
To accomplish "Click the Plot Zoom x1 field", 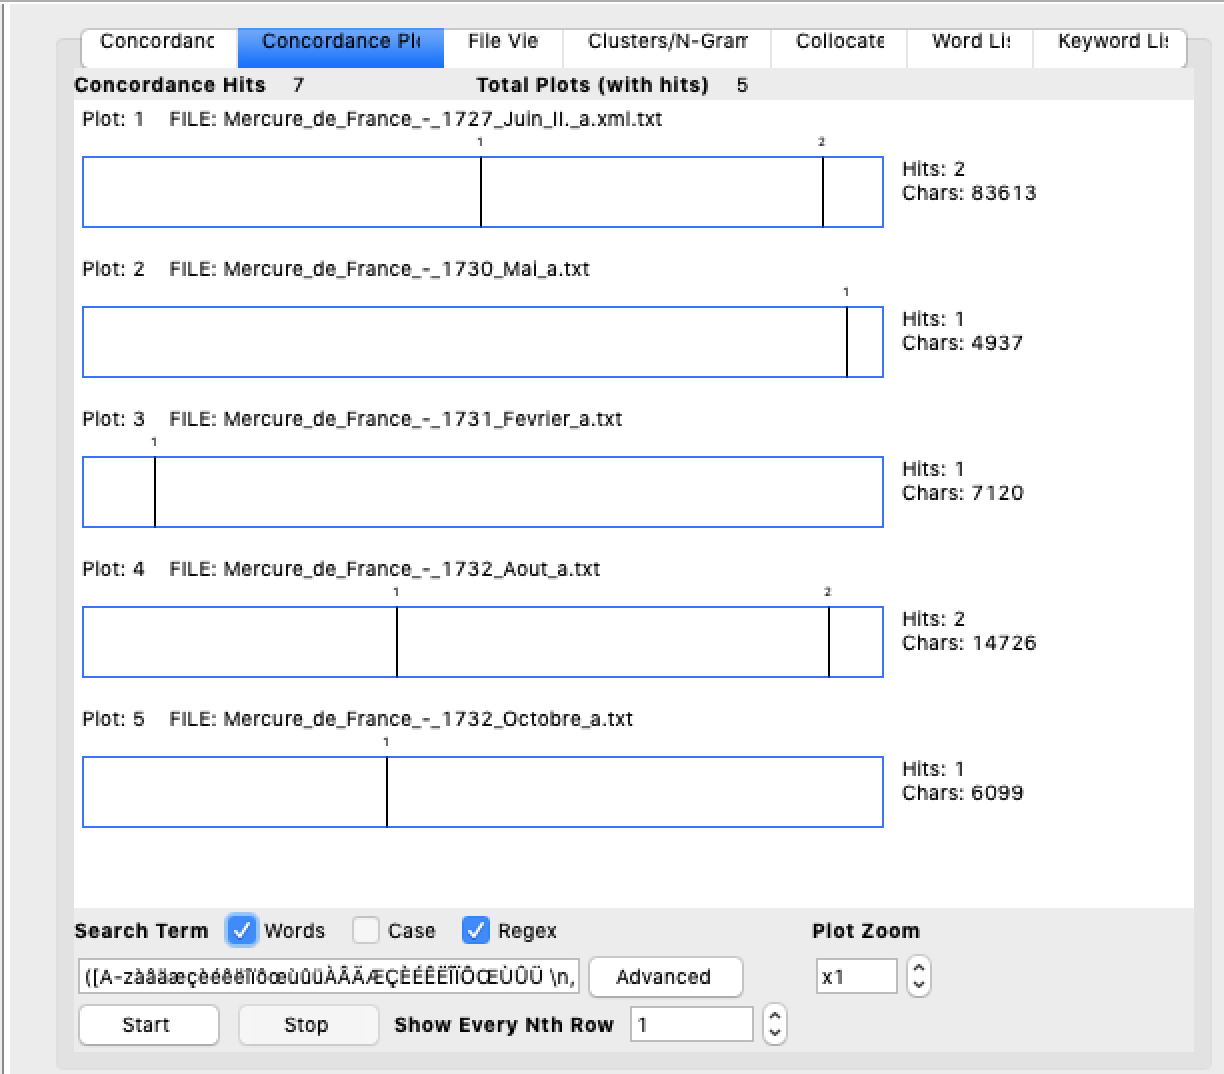I will (856, 977).
